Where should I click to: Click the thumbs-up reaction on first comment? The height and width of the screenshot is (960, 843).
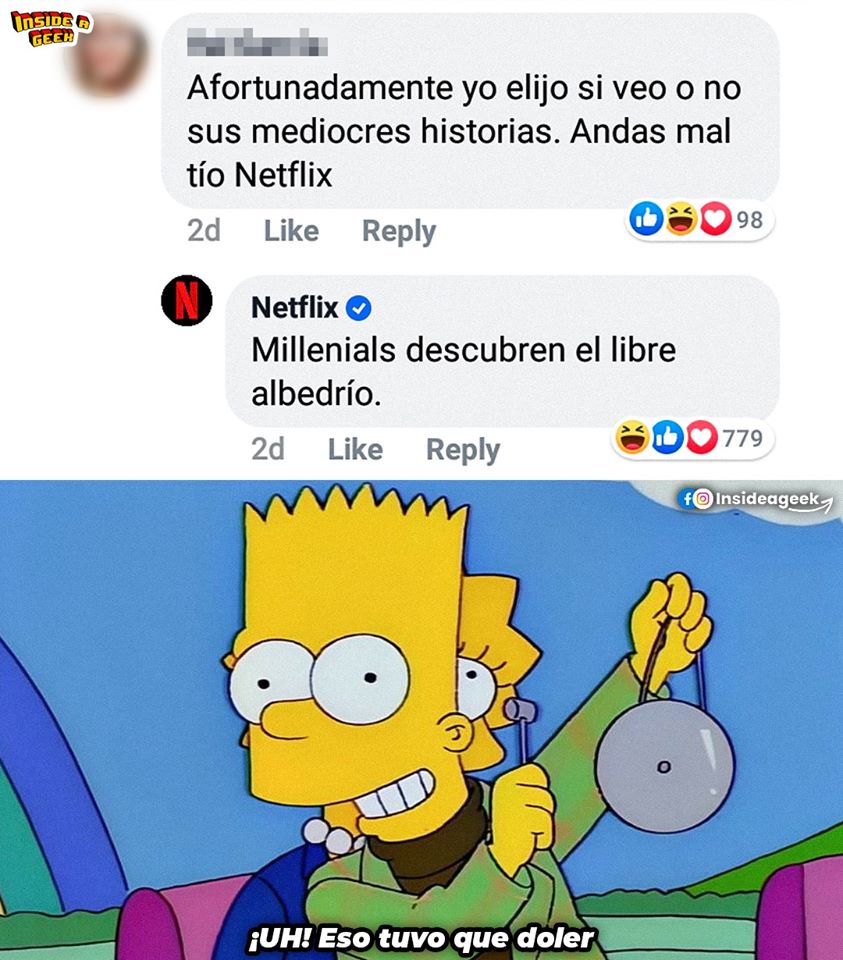(646, 219)
